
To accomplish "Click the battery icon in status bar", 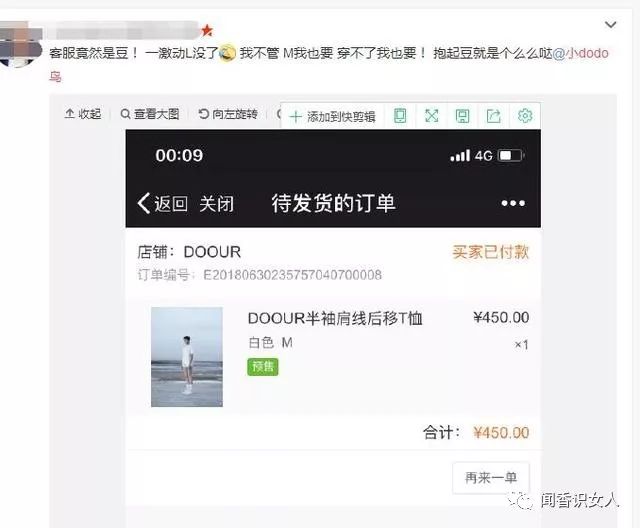I will click(511, 155).
